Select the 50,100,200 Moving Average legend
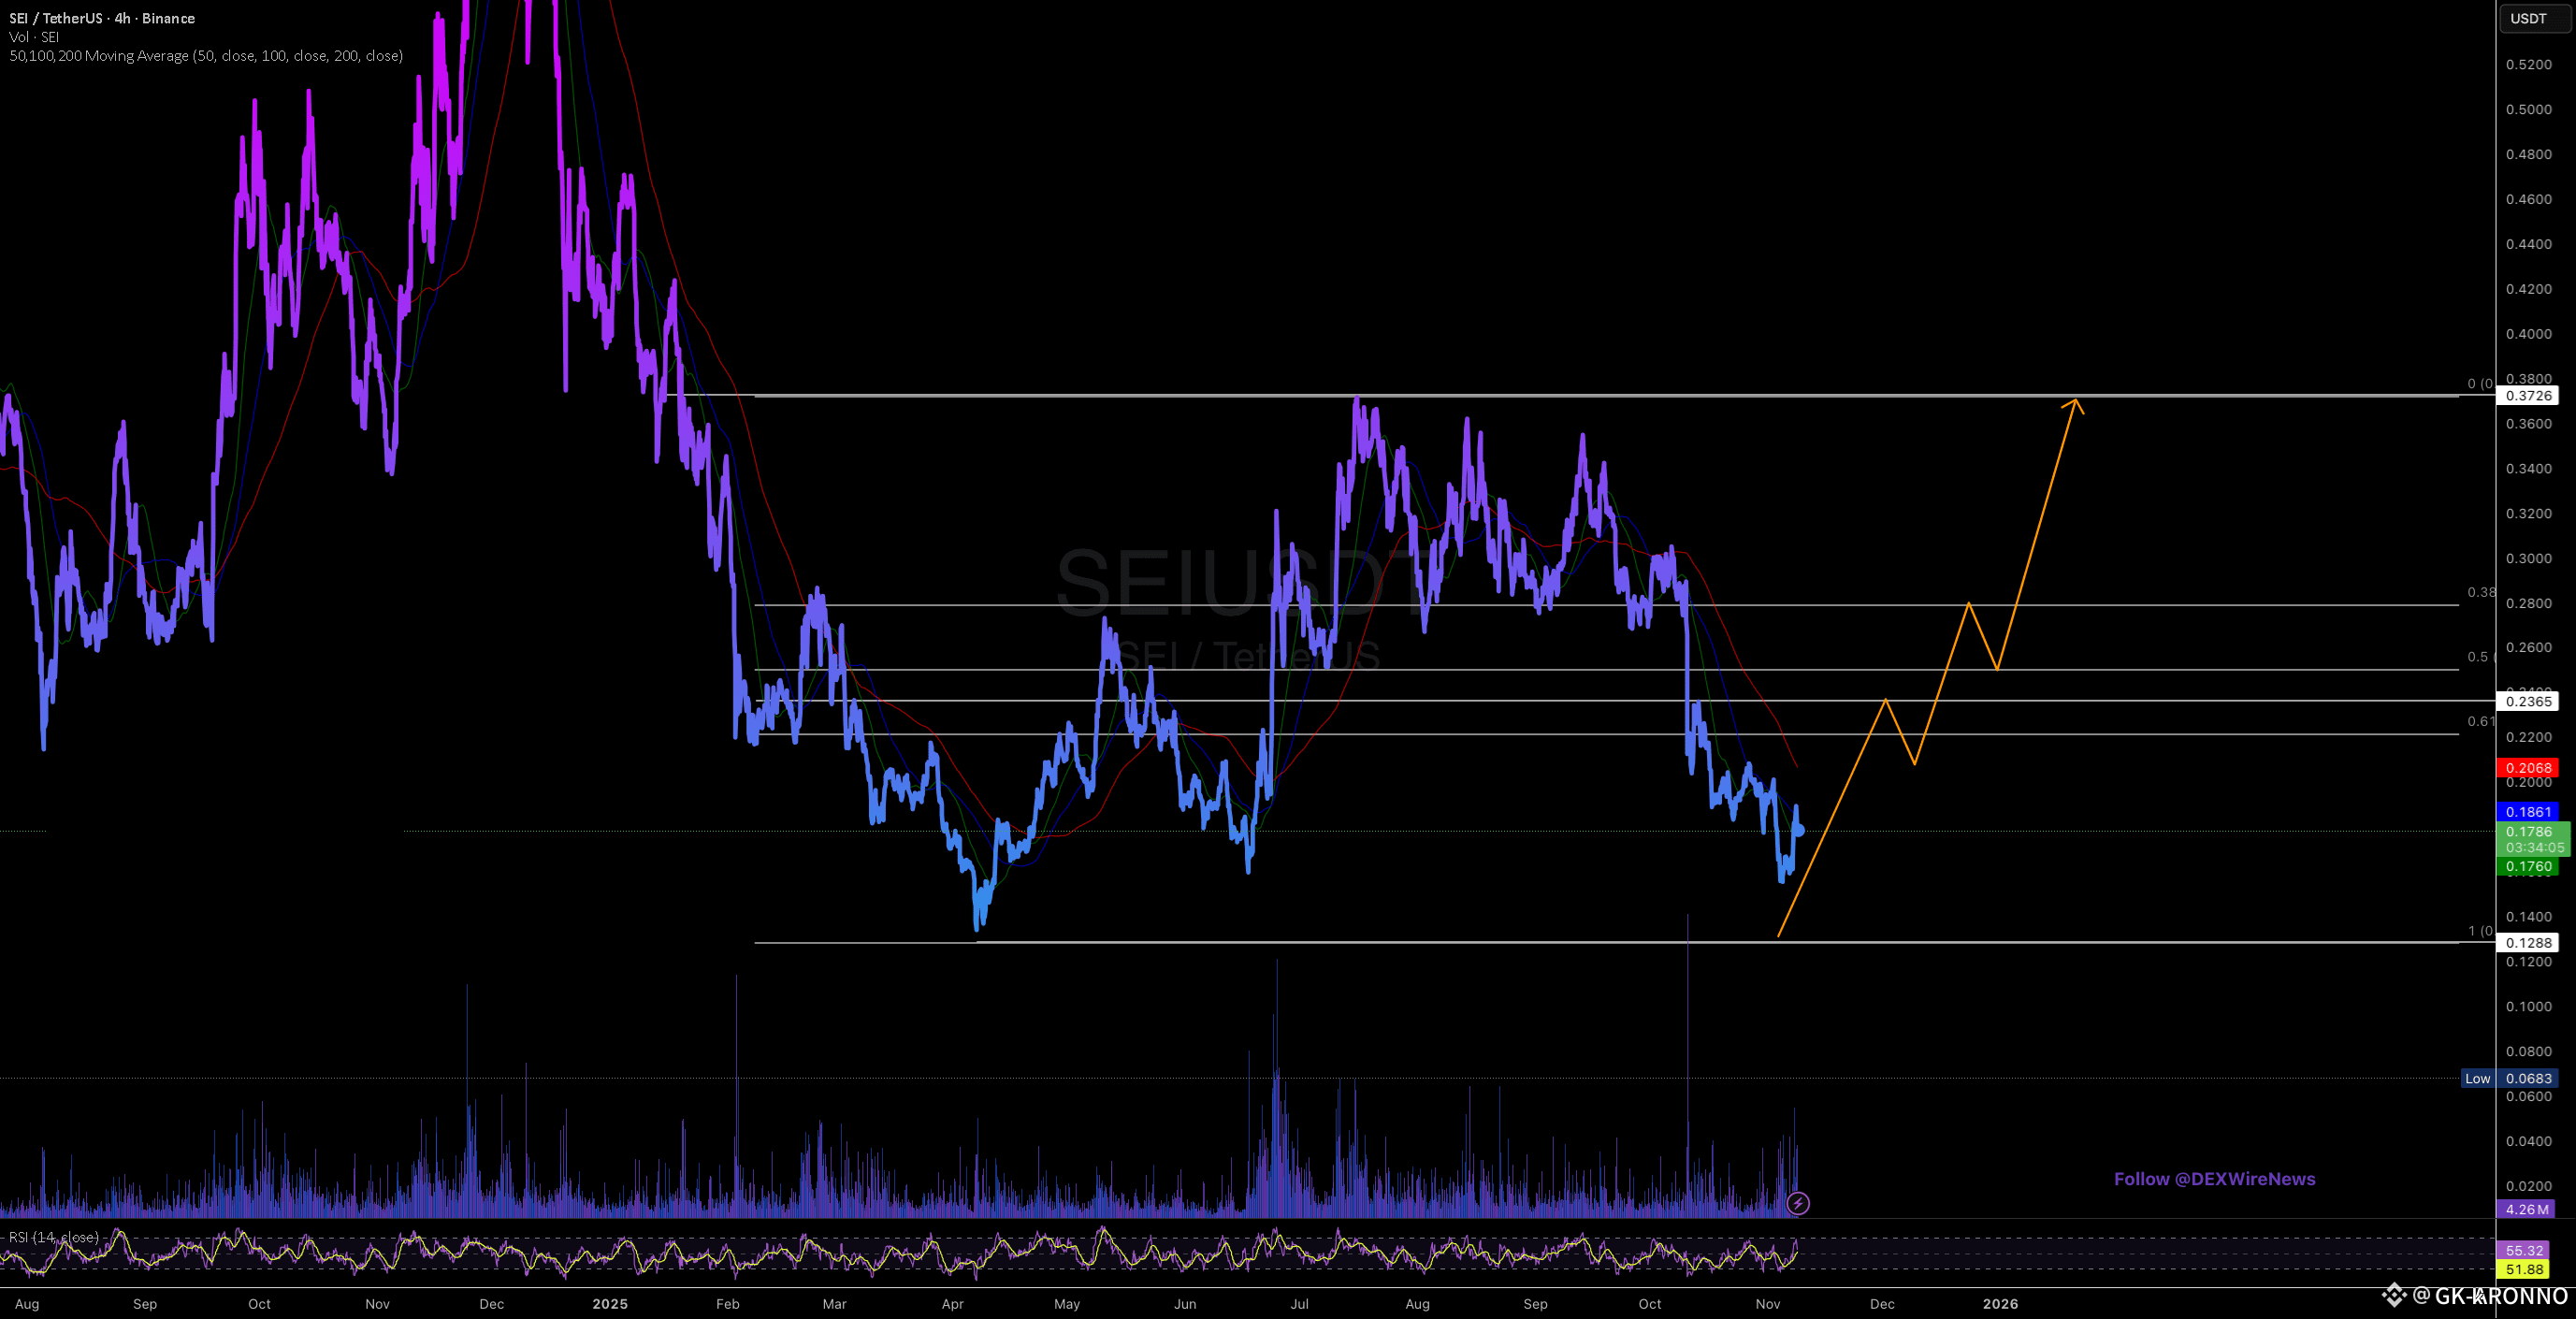The width and height of the screenshot is (2576, 1319). coord(206,56)
